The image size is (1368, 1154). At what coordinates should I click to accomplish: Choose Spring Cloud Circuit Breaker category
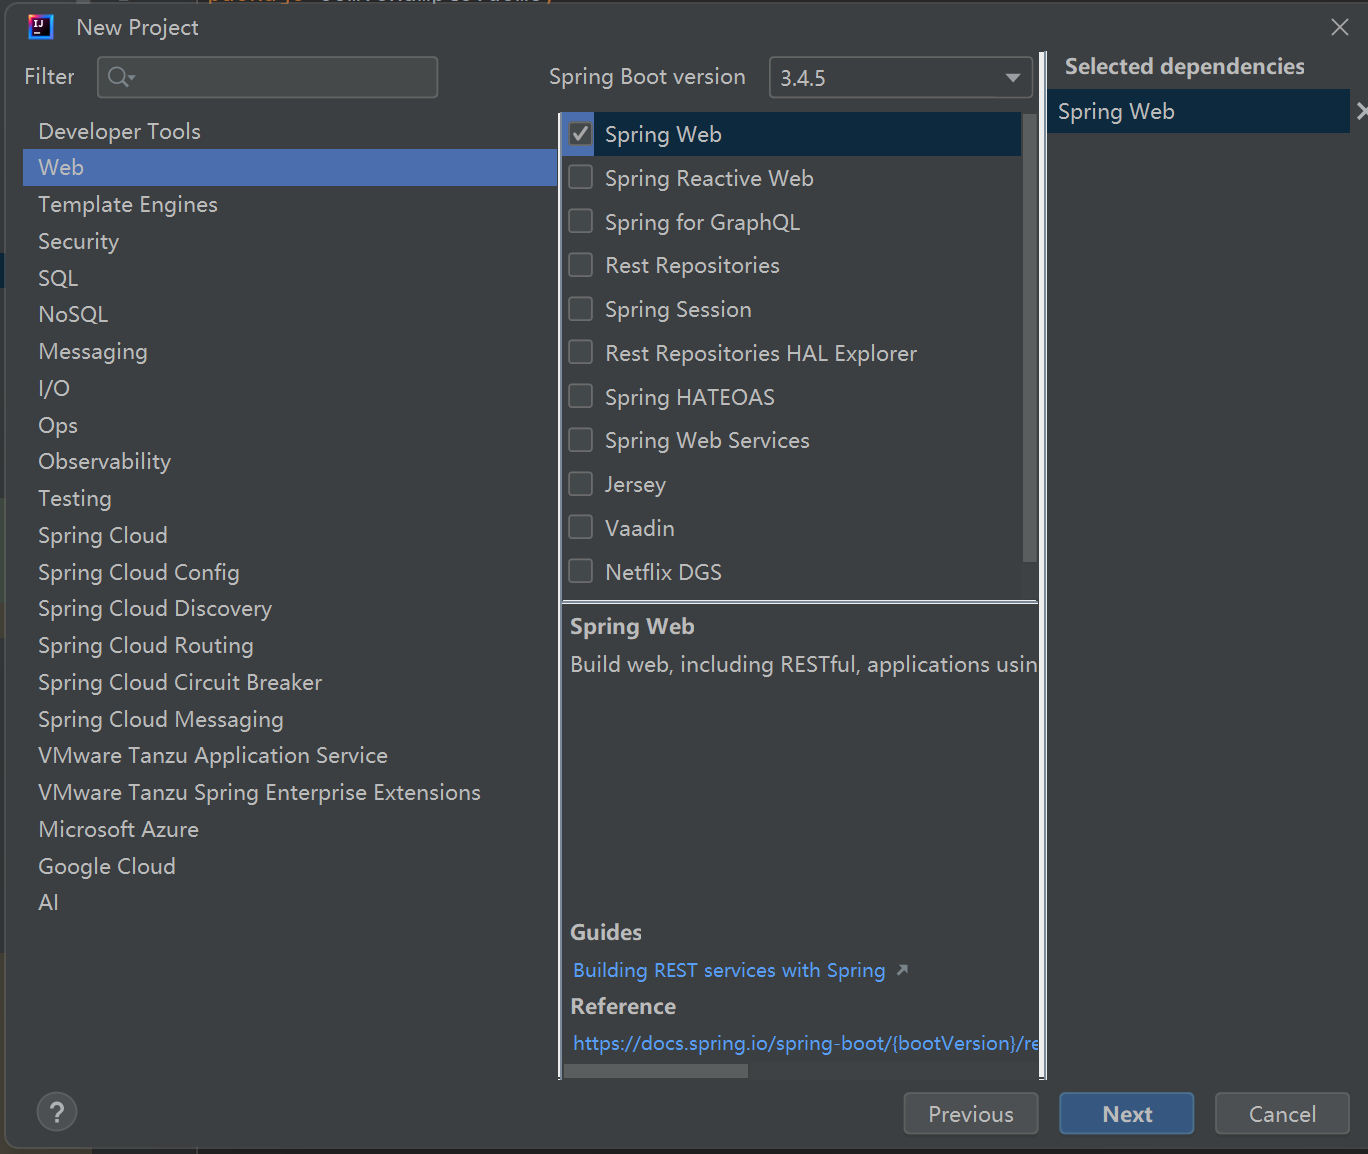point(290,682)
